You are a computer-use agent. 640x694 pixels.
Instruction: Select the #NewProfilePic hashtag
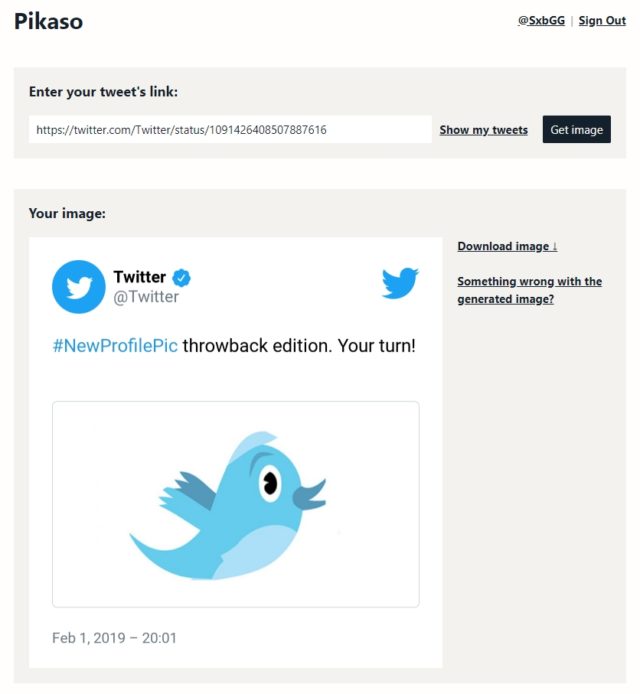tap(115, 346)
